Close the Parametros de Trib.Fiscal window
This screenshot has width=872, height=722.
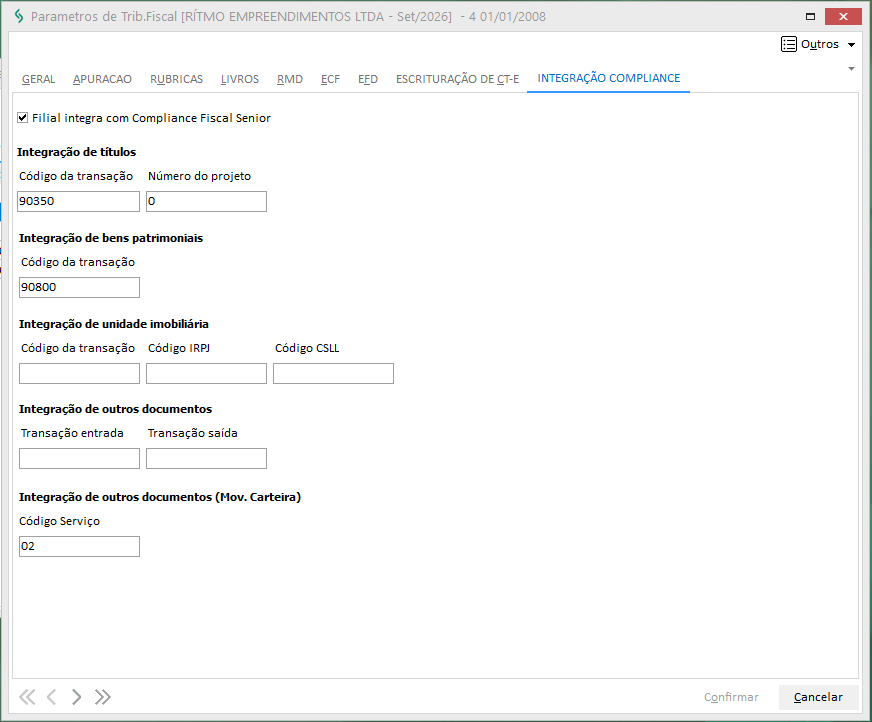coord(843,17)
